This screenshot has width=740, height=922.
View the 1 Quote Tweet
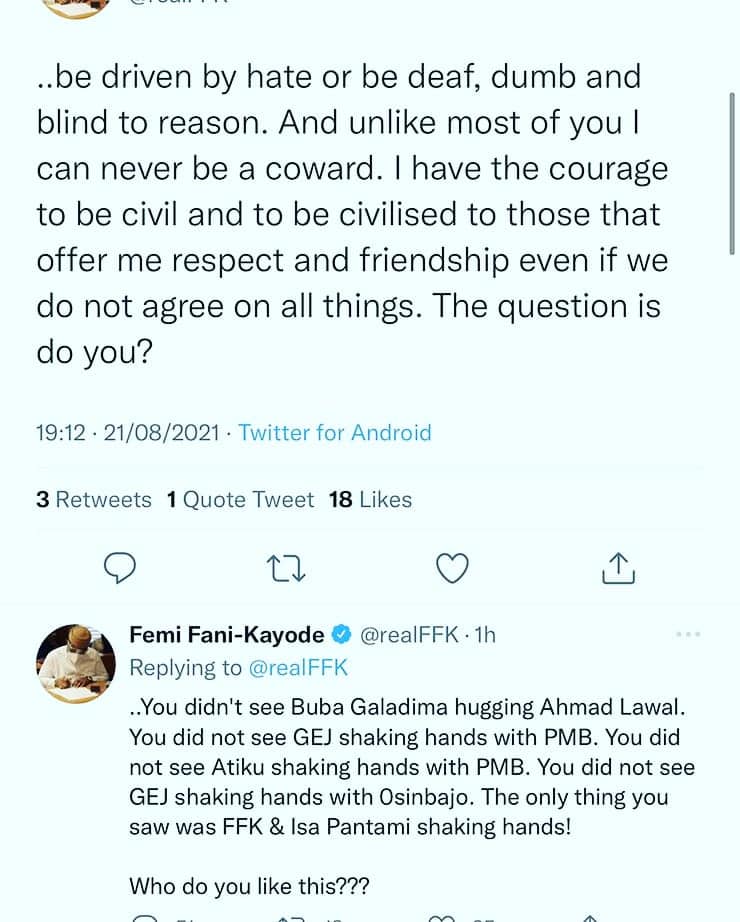(x=240, y=499)
